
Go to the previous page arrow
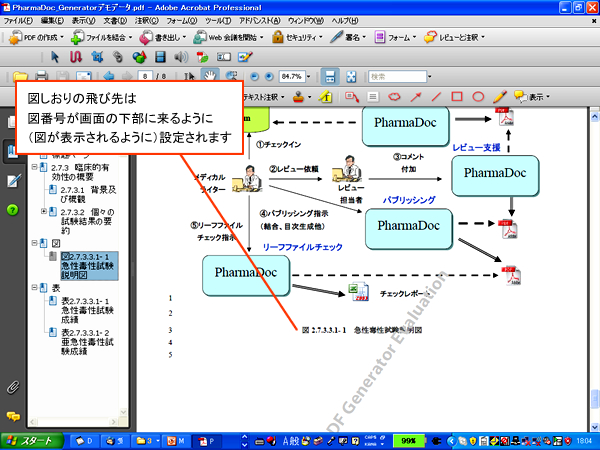(x=109, y=76)
